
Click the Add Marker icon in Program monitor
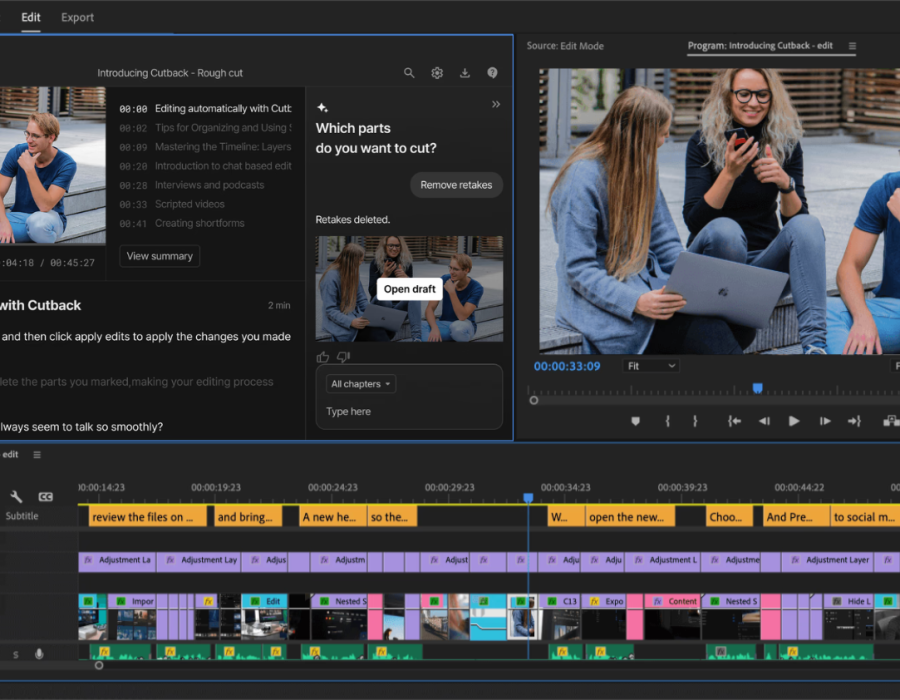click(x=635, y=421)
